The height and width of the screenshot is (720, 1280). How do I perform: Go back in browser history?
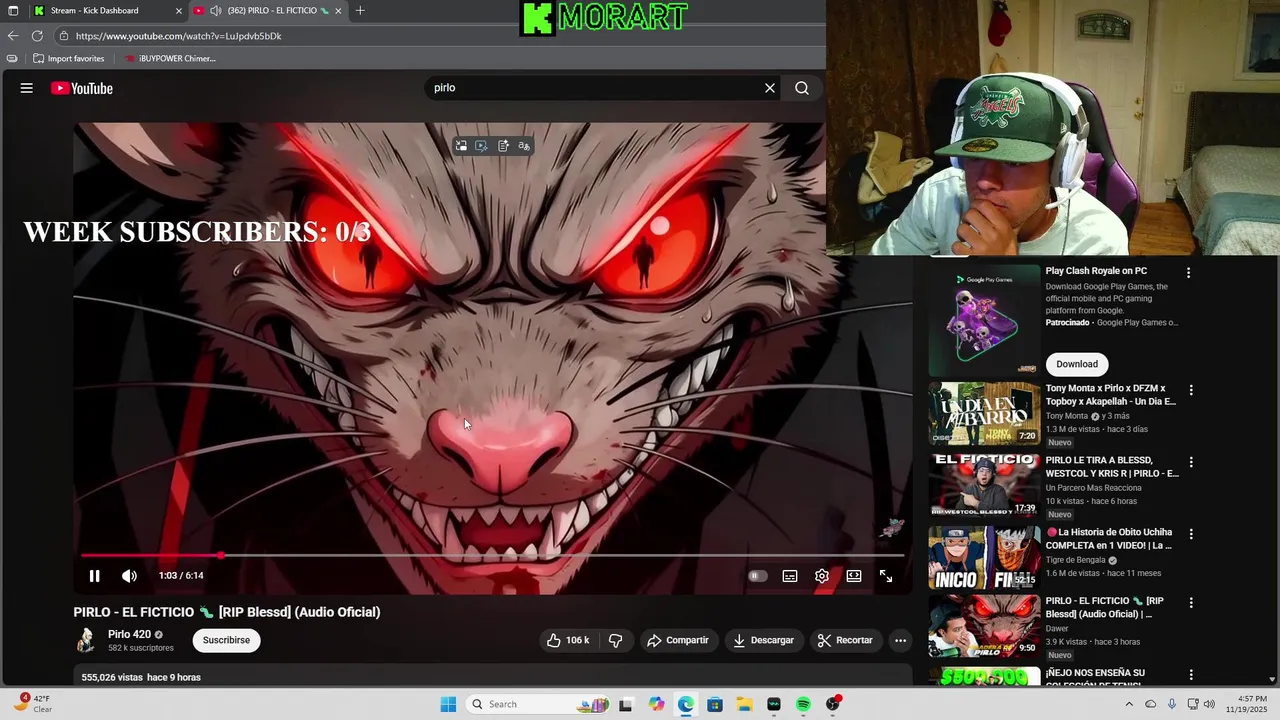pyautogui.click(x=13, y=36)
